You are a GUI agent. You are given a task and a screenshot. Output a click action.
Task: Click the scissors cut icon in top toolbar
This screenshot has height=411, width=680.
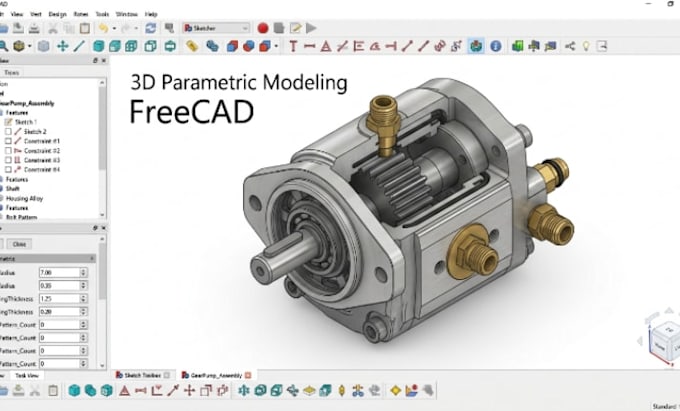(x=52, y=28)
